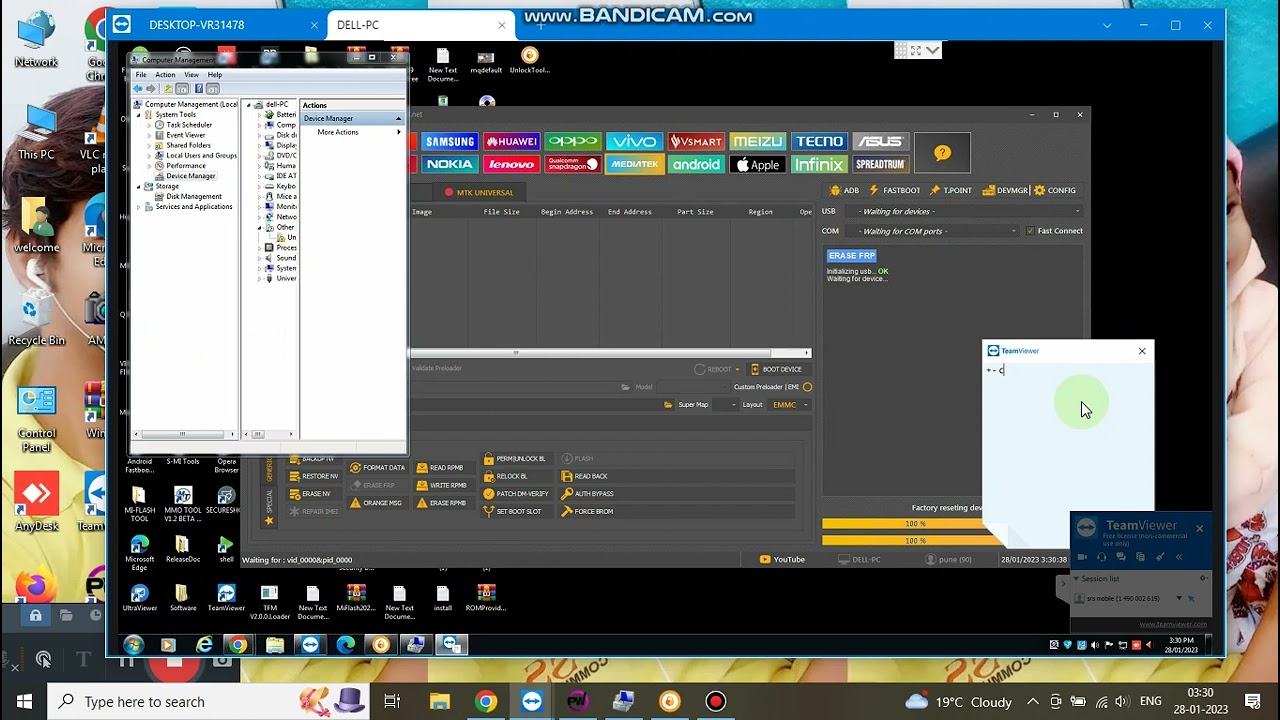Select the VSmart brand tile
The image size is (1280, 720).
696,142
